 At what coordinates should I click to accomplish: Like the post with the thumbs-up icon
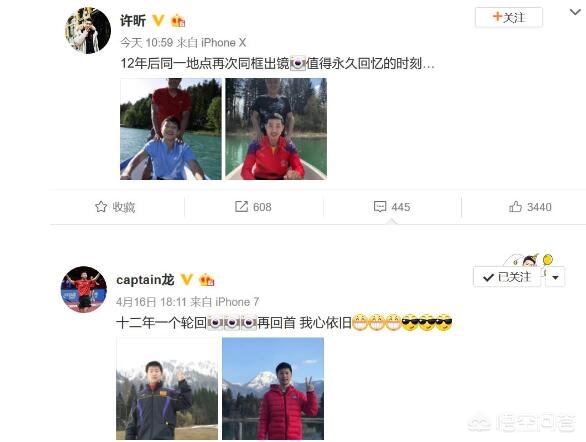515,206
